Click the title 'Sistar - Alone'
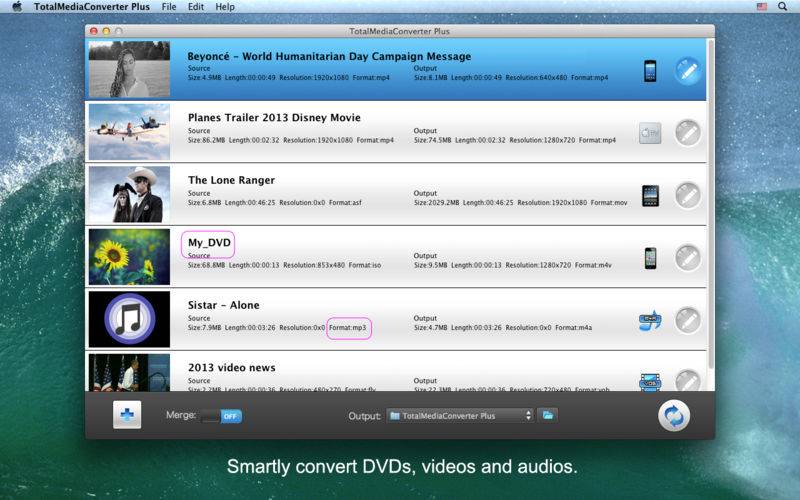Image resolution: width=800 pixels, height=500 pixels. click(x=223, y=305)
